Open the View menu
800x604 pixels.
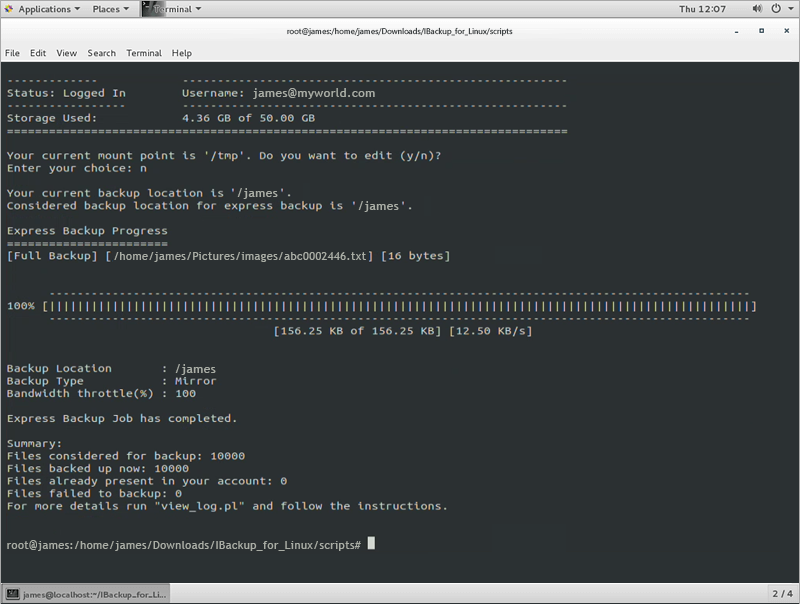(66, 53)
